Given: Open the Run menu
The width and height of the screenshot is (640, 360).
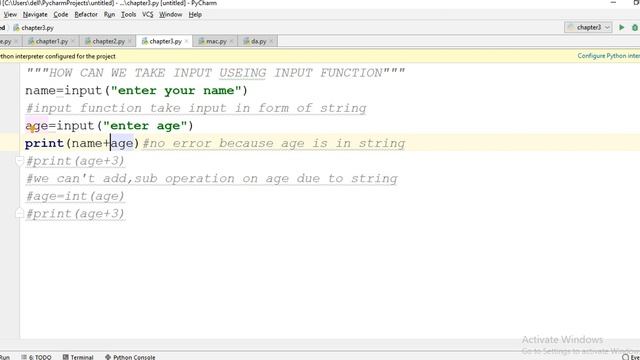Looking at the screenshot, I should coord(109,14).
